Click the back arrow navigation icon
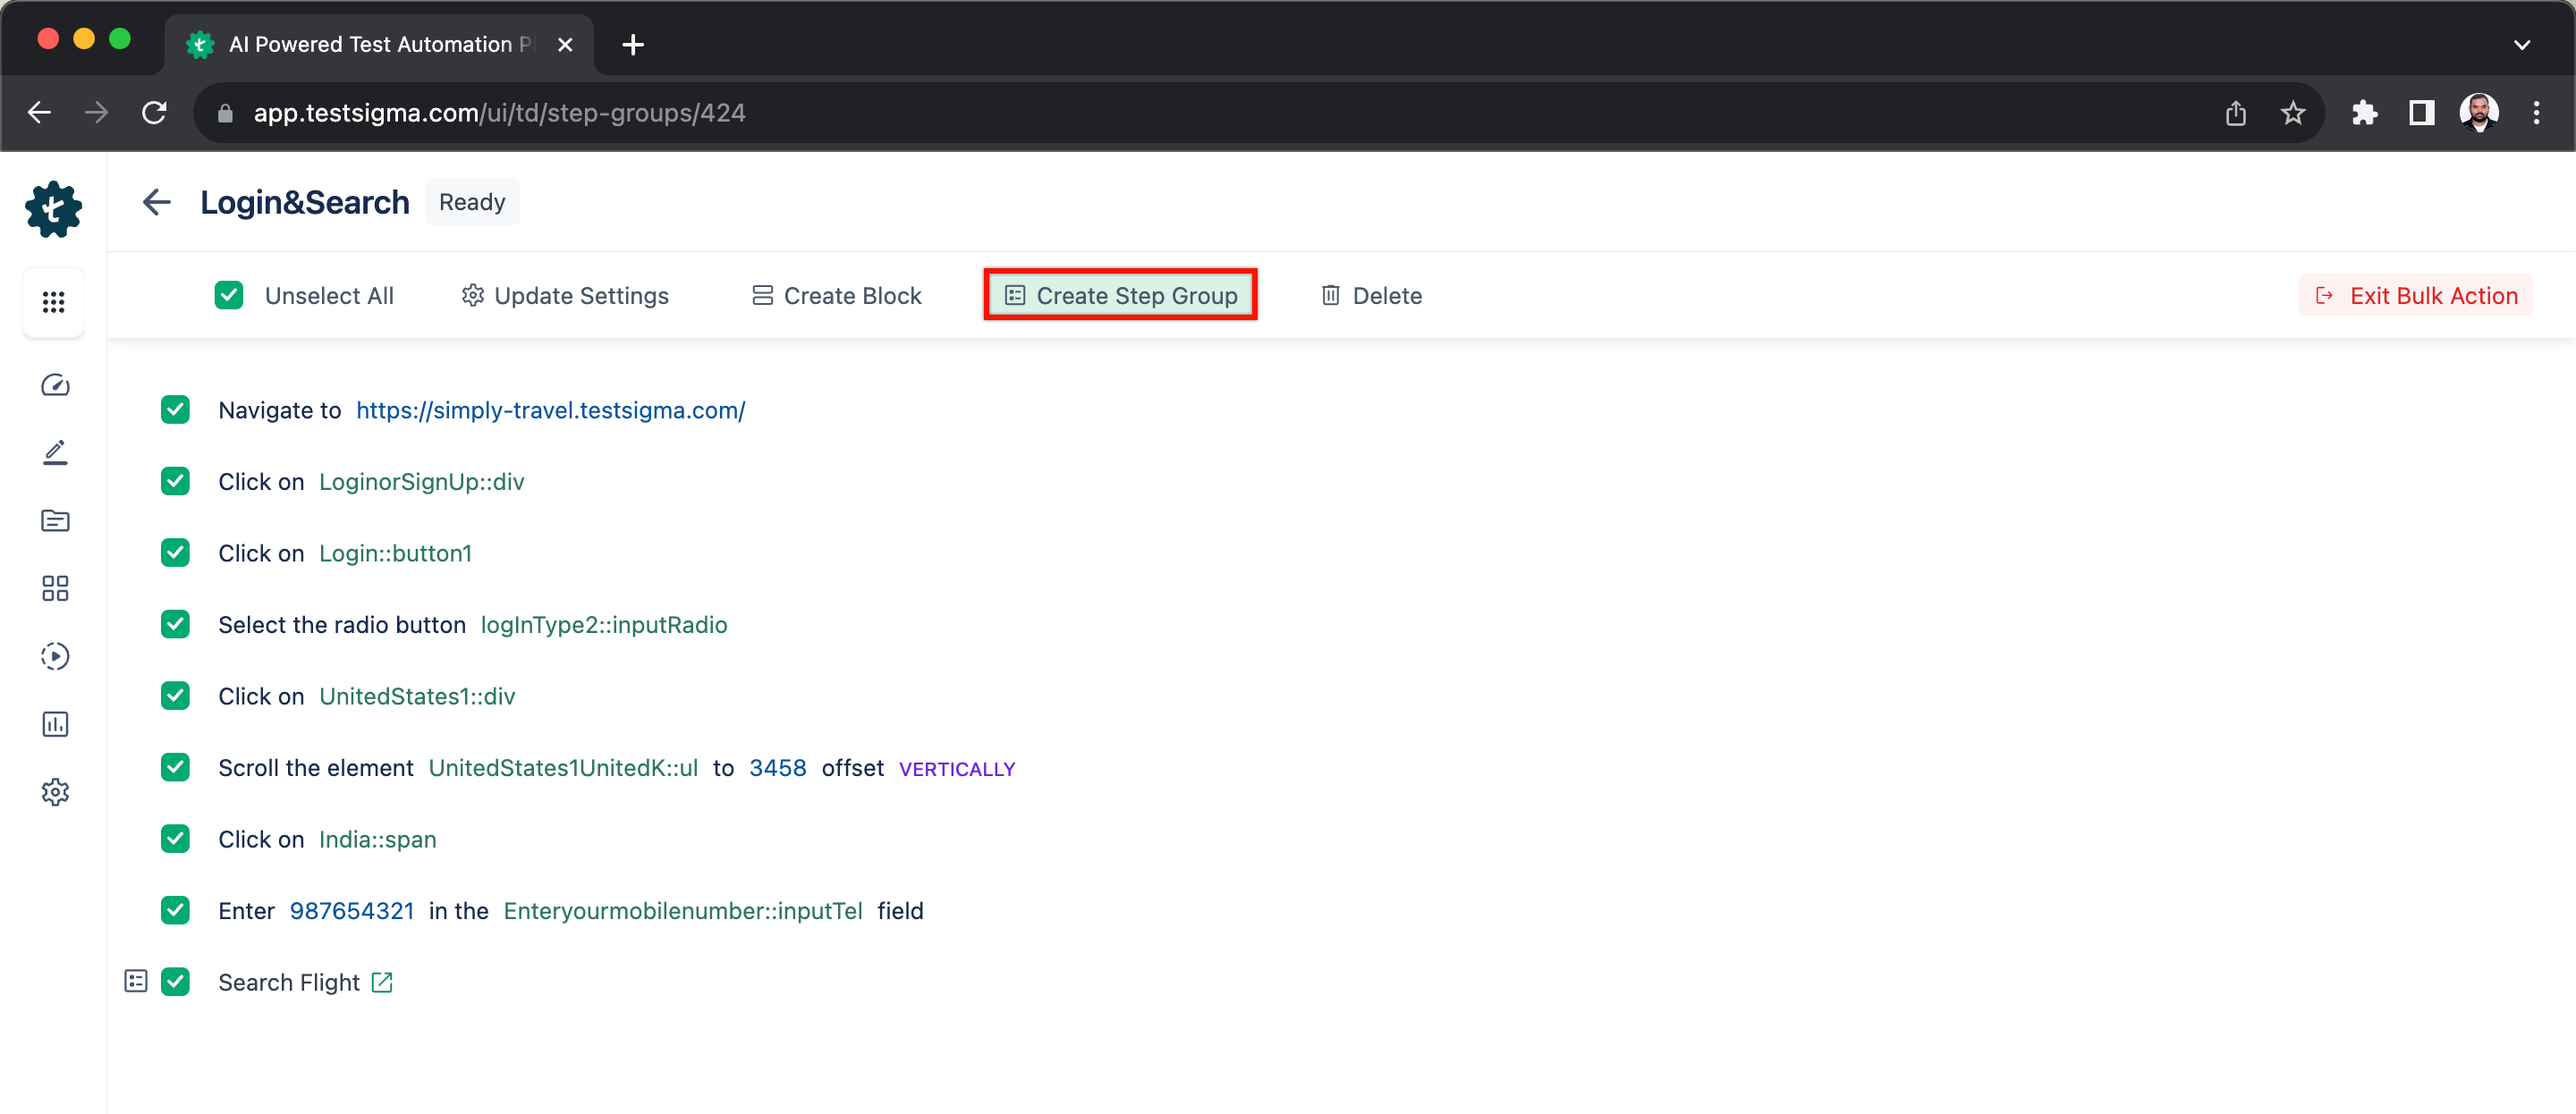Viewport: 2576px width, 1114px height. 155,202
